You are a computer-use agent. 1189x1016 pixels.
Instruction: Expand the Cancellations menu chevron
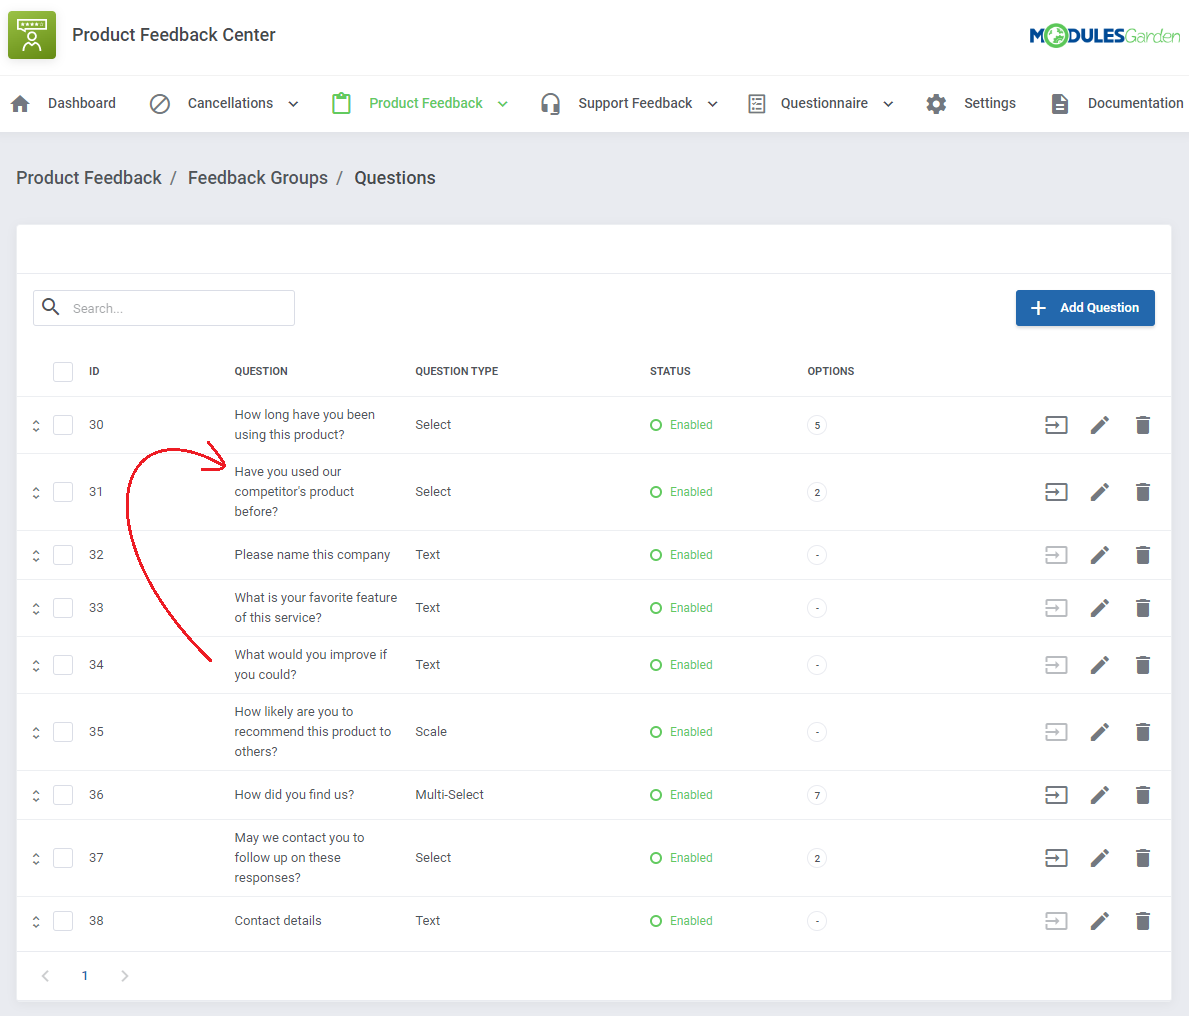point(293,104)
